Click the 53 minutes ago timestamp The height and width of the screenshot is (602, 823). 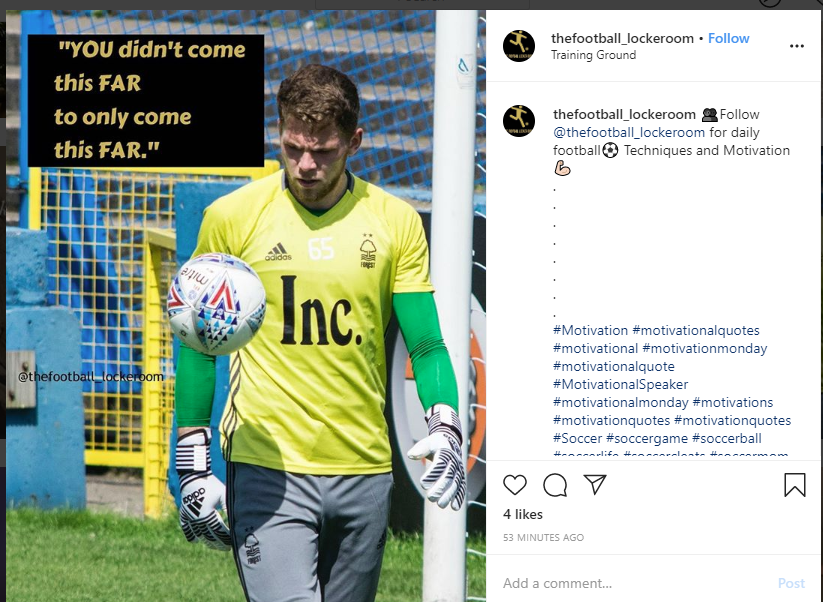point(543,537)
